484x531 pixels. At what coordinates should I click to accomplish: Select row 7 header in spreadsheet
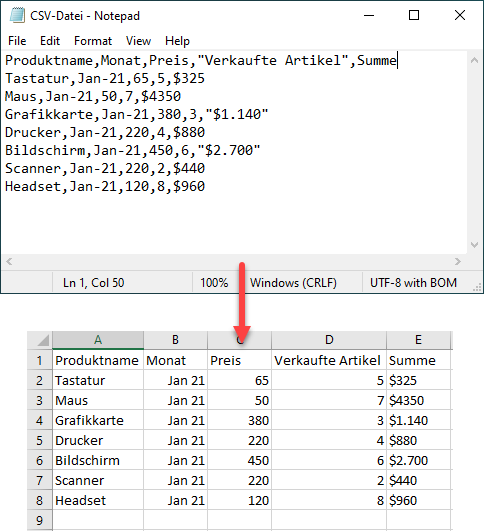click(40, 480)
